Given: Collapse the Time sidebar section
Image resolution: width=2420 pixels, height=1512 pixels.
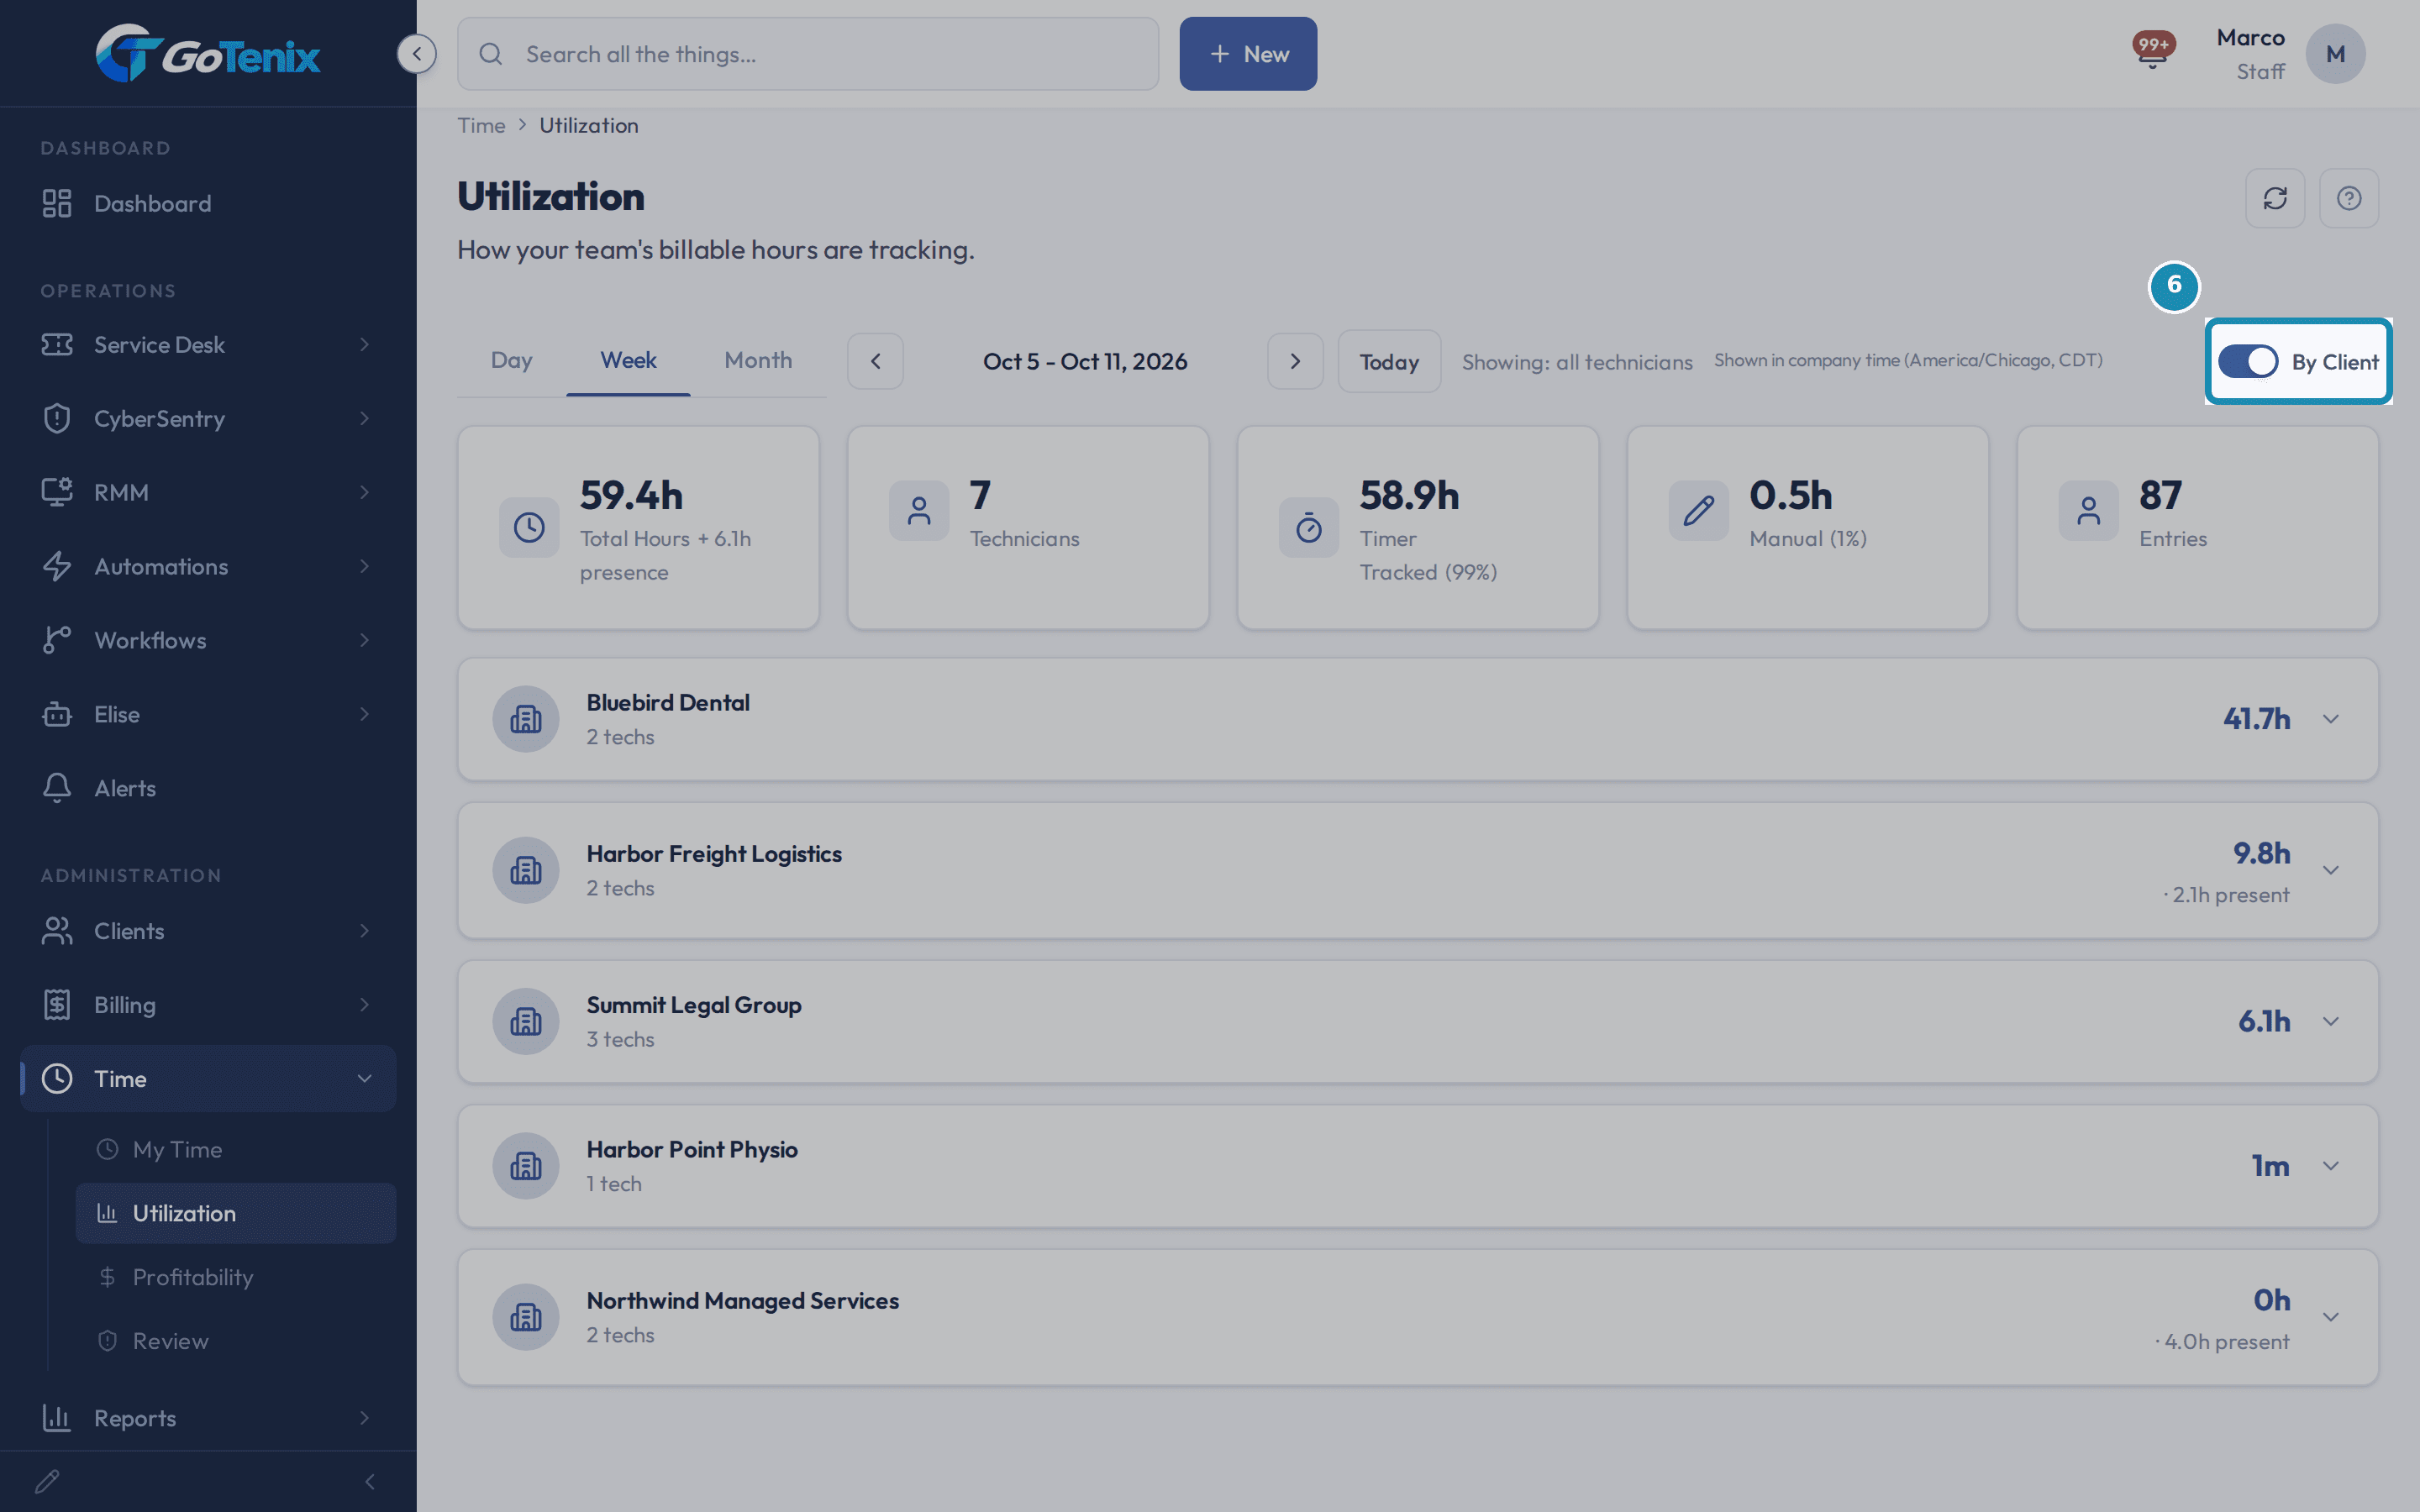Looking at the screenshot, I should [208, 1078].
